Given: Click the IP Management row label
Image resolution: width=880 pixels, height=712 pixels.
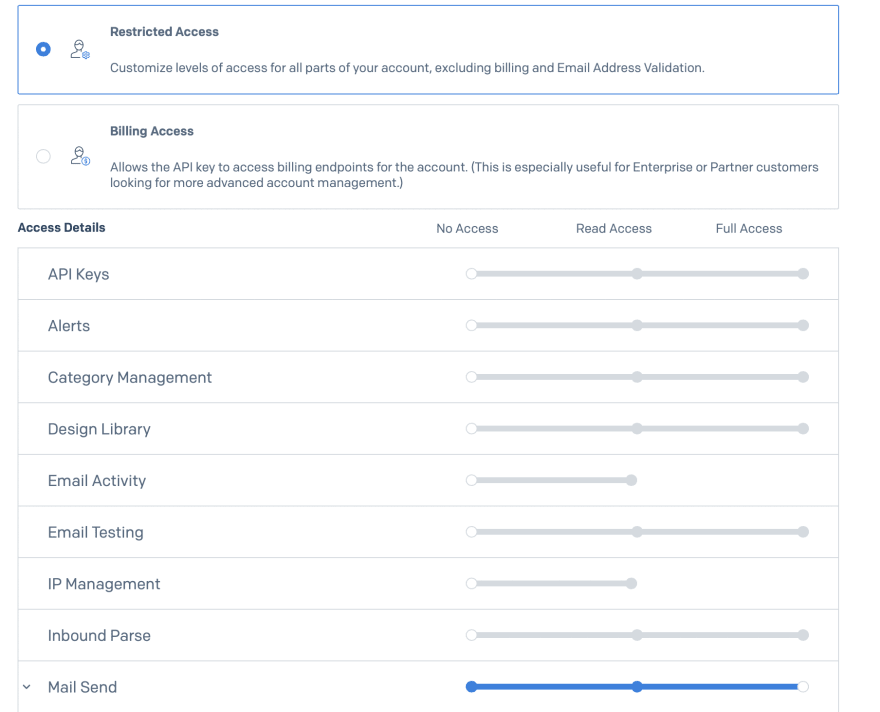Looking at the screenshot, I should point(104,584).
